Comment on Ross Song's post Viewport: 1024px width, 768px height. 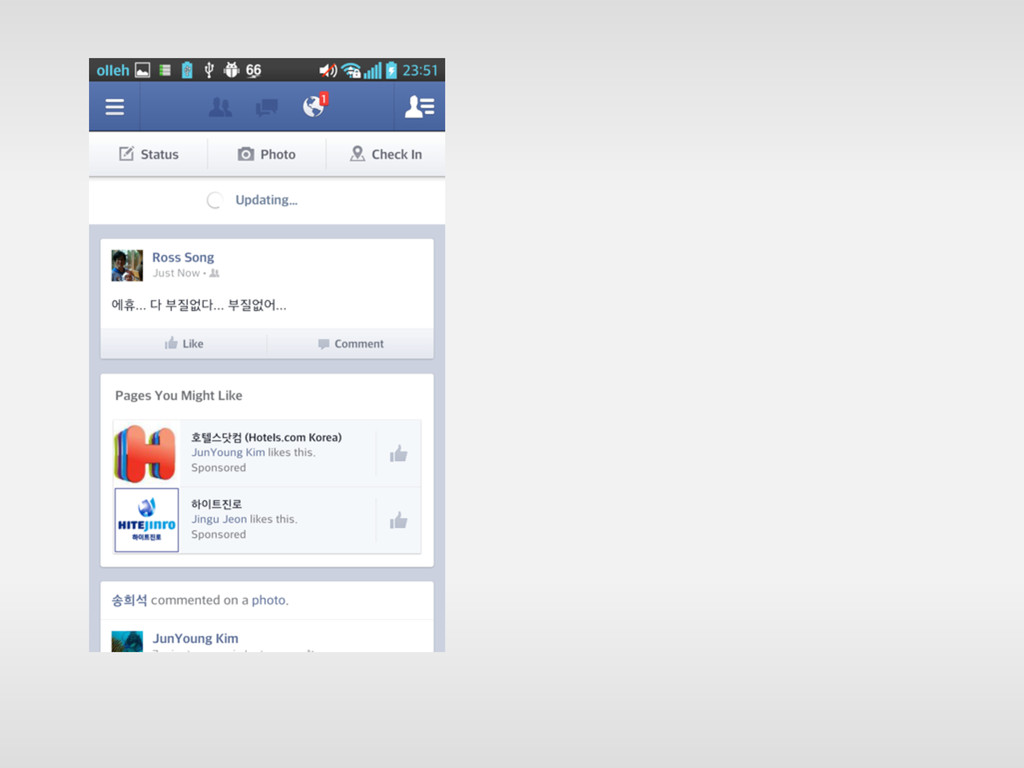(x=351, y=344)
